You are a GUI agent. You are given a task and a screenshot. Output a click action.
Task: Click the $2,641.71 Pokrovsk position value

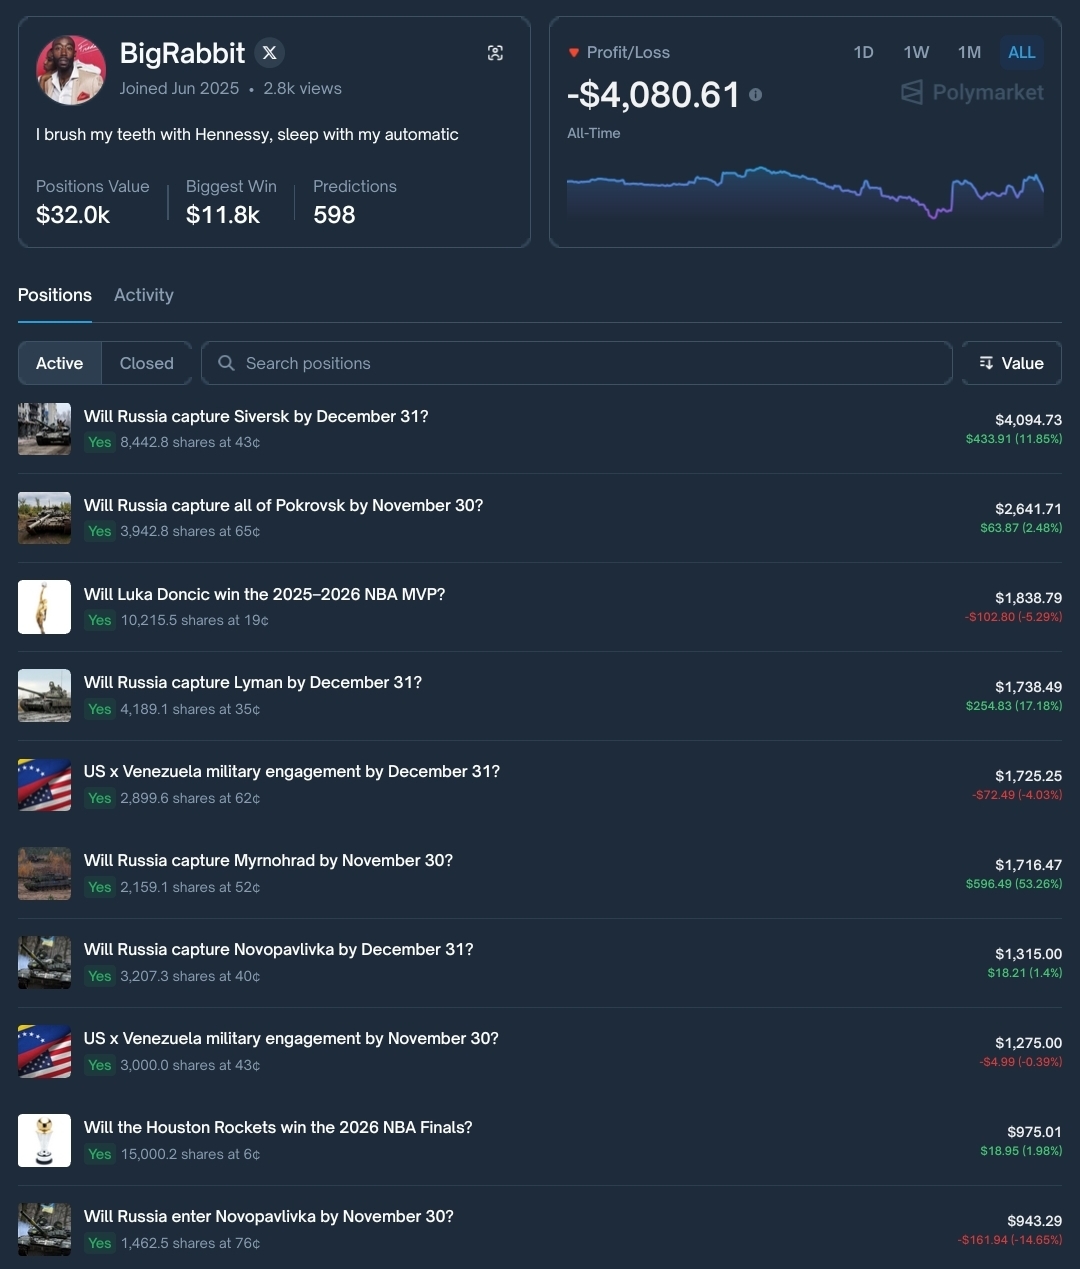click(x=1028, y=509)
